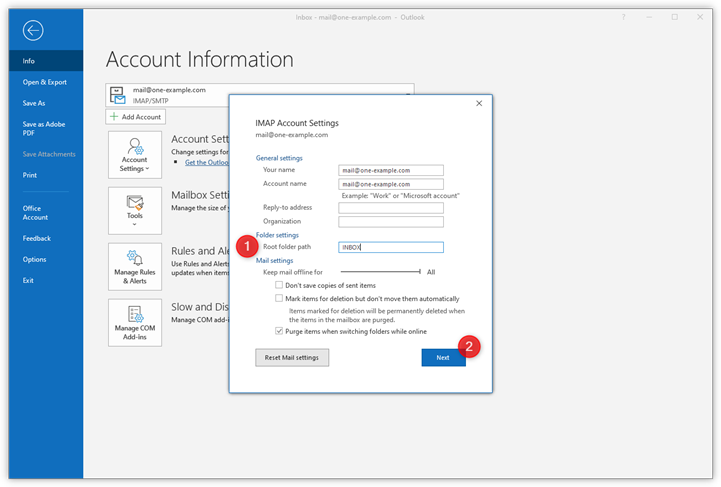Click the Folder settings heading

[x=277, y=235]
